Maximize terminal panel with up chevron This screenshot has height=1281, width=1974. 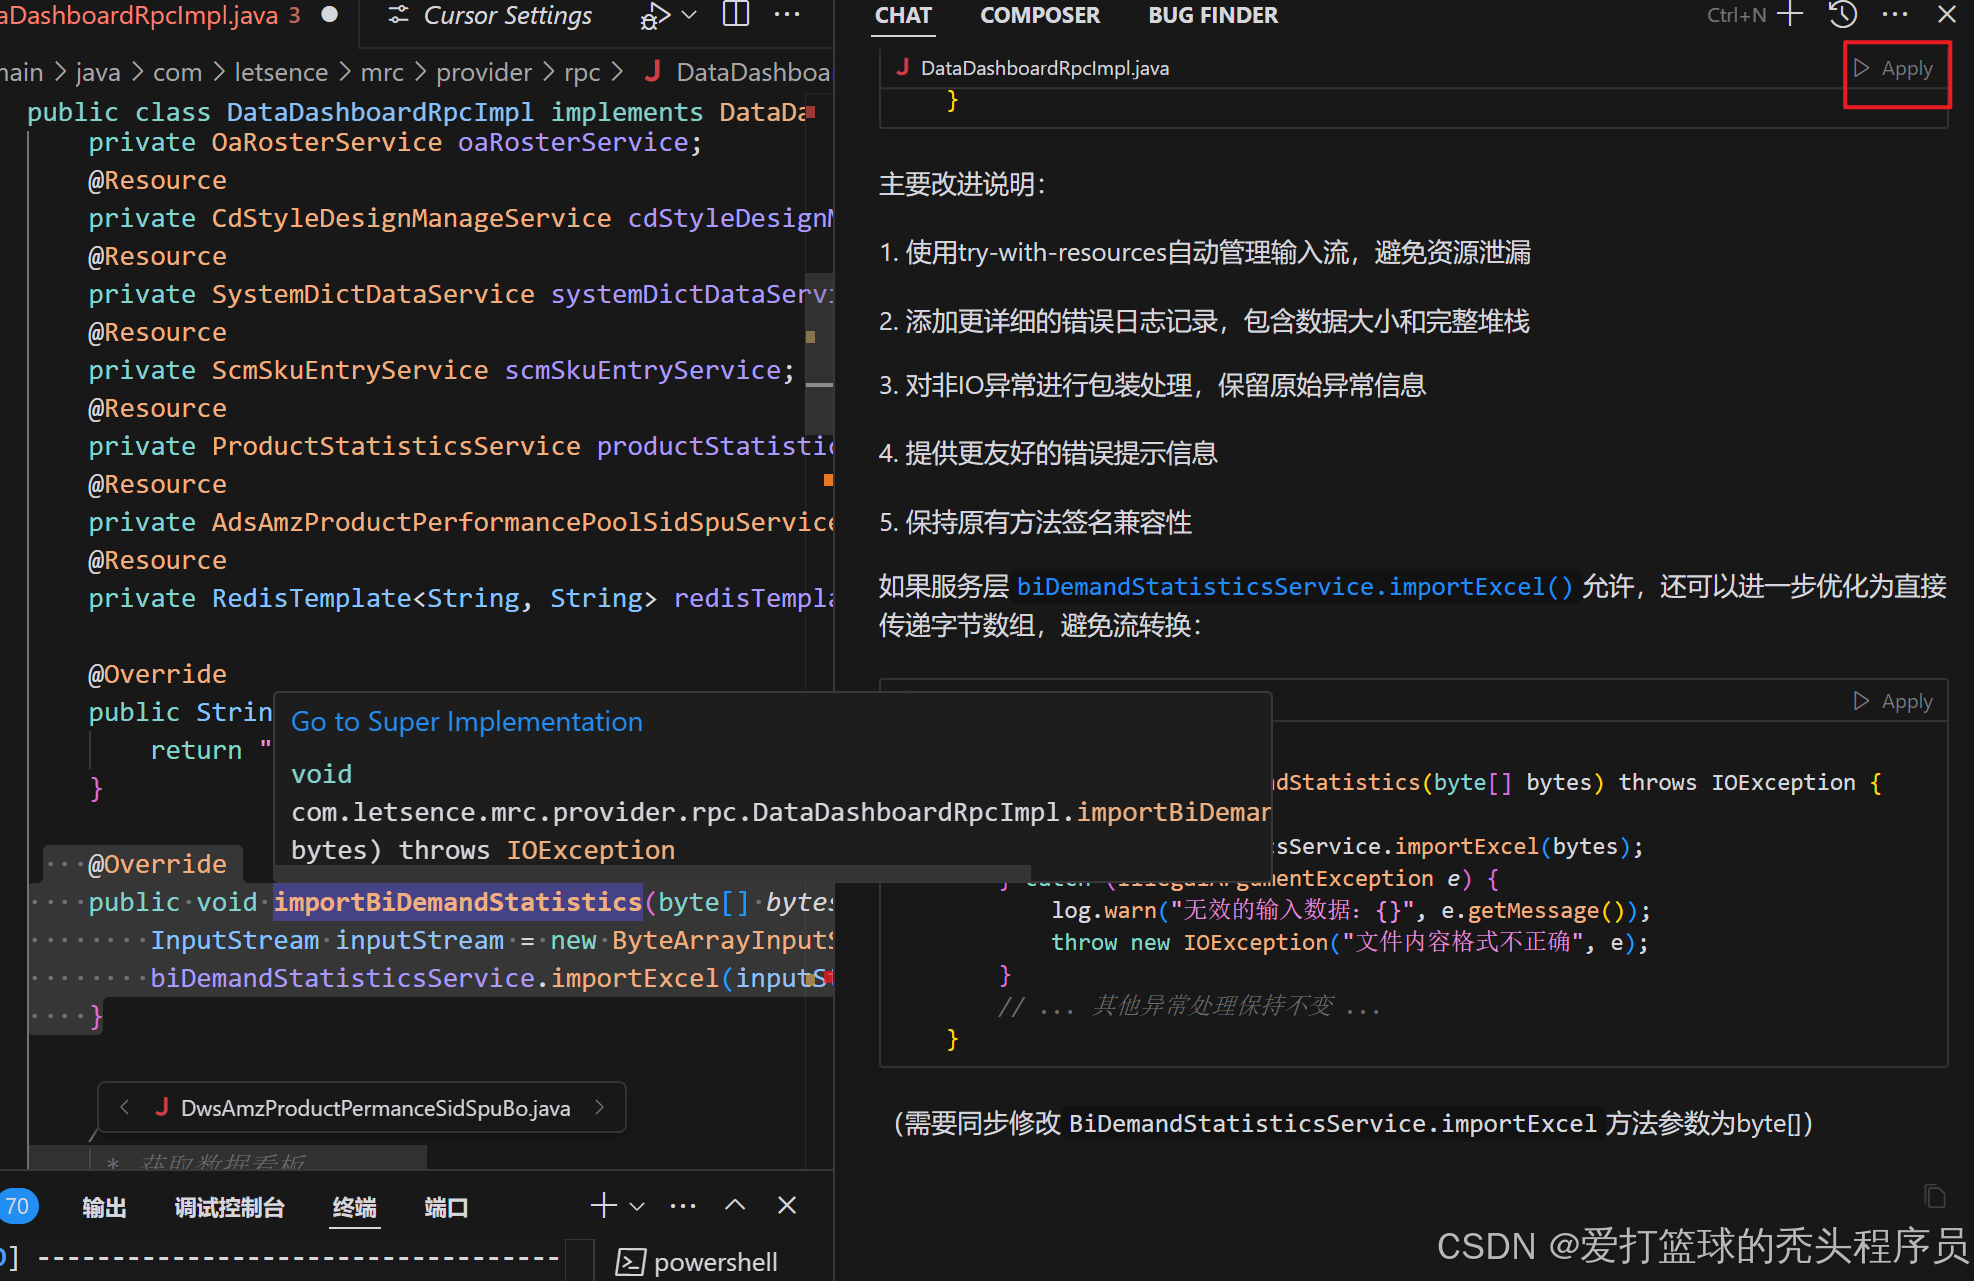735,1206
